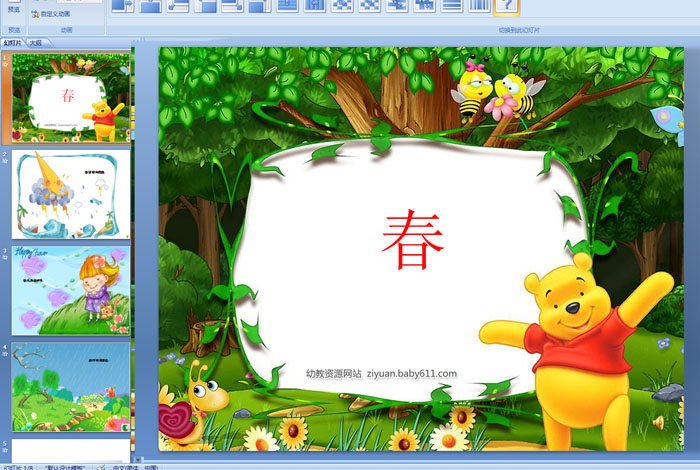Screen dimensions: 700x470
Task: Apply the vertical blinds transition
Action: pyautogui.click(x=479, y=5)
